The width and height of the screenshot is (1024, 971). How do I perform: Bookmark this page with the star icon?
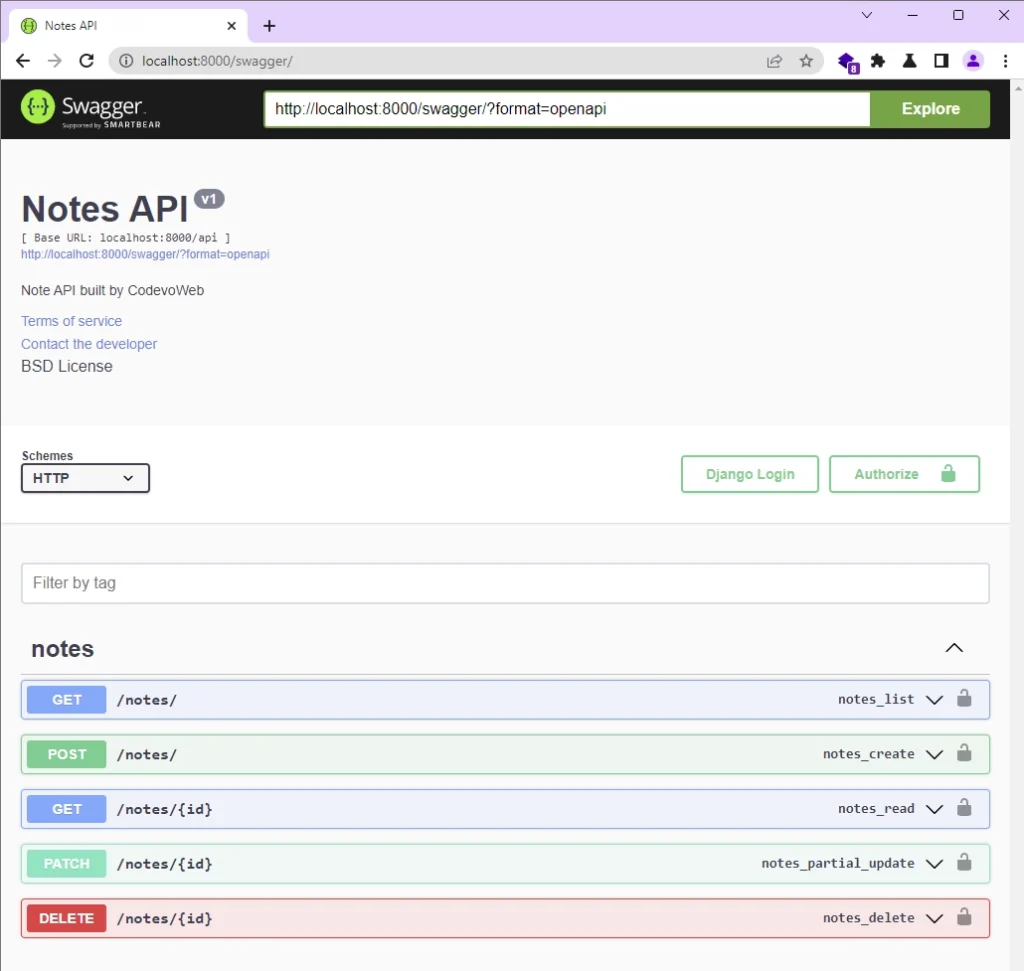tap(806, 61)
